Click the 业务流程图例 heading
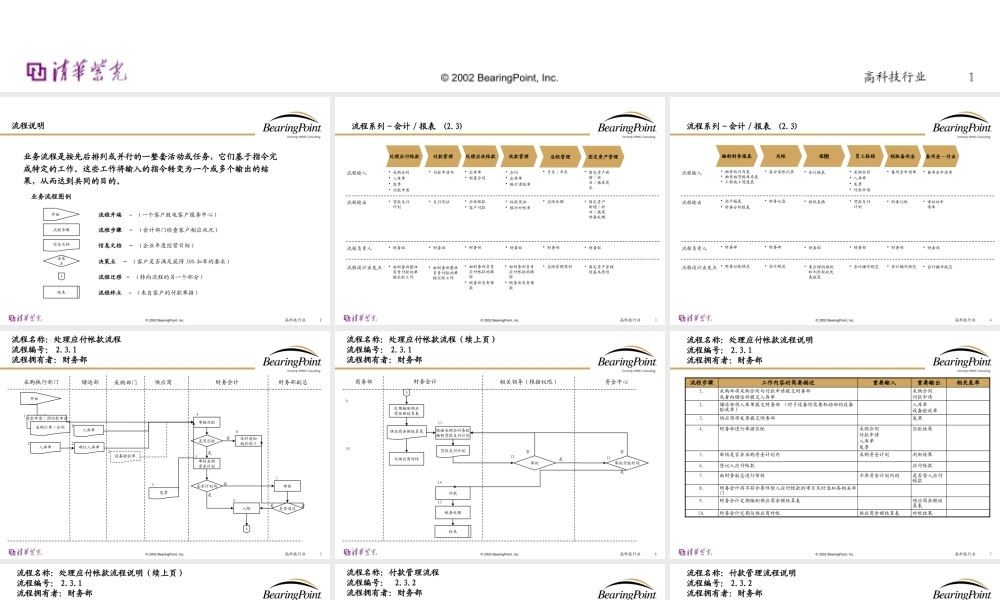The width and height of the screenshot is (1000, 600). point(51,197)
